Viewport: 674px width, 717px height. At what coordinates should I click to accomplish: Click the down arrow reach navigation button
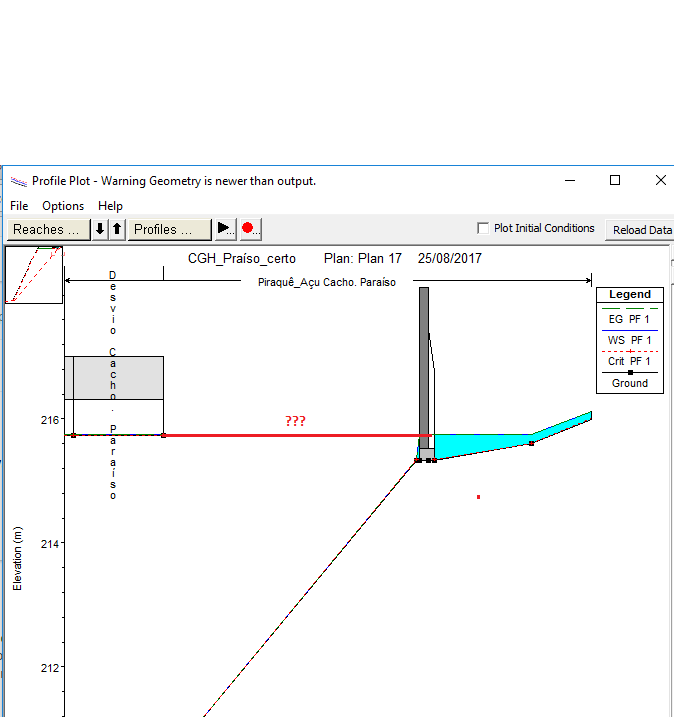(100, 229)
